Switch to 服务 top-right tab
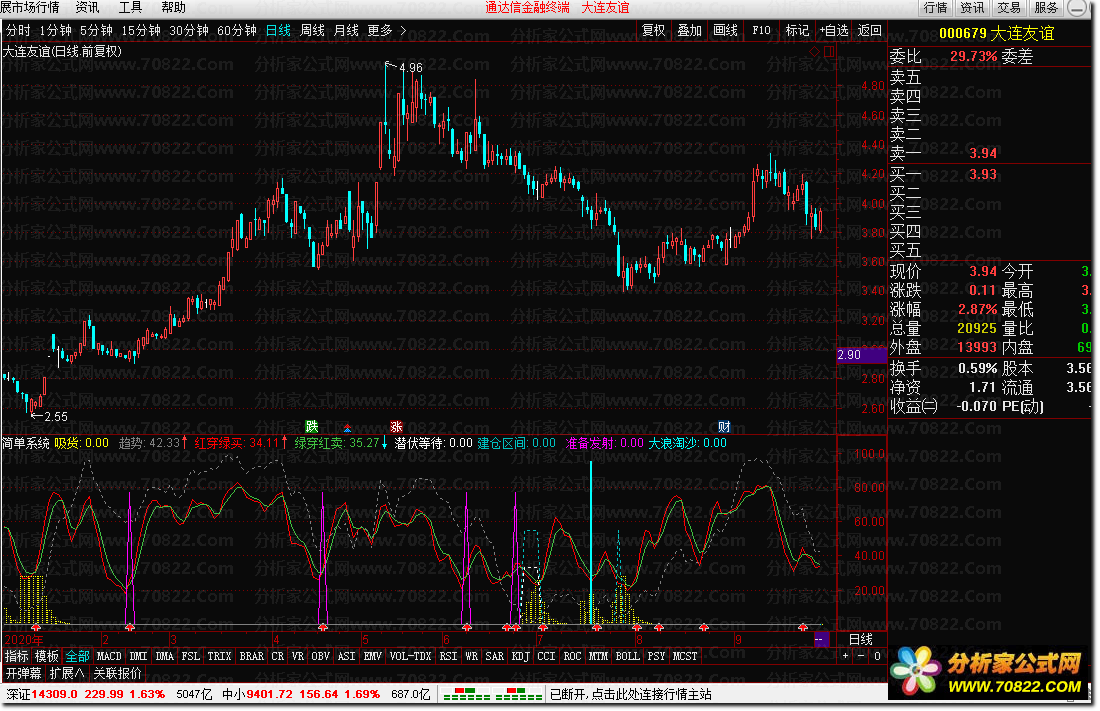 1045,8
